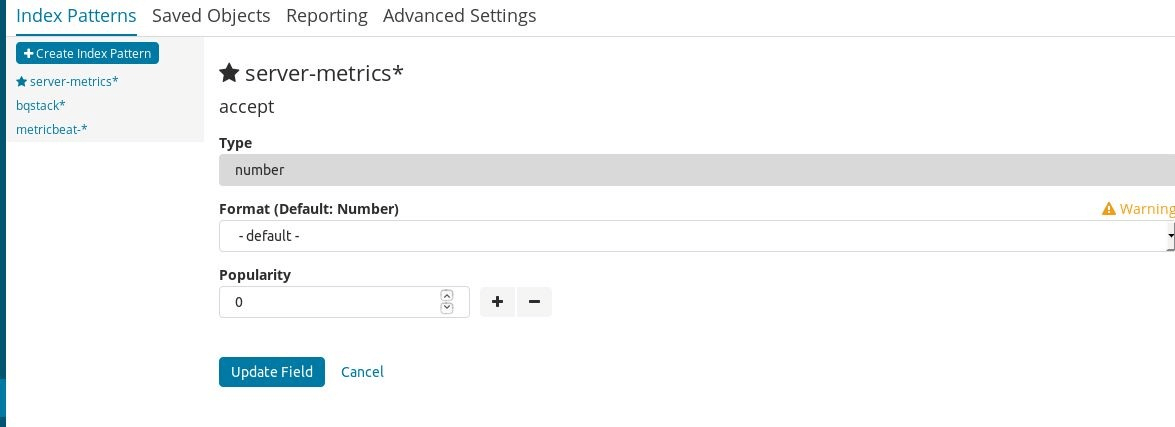Click the orange Warning triangle icon
The height and width of the screenshot is (427, 1175).
[x=1108, y=209]
